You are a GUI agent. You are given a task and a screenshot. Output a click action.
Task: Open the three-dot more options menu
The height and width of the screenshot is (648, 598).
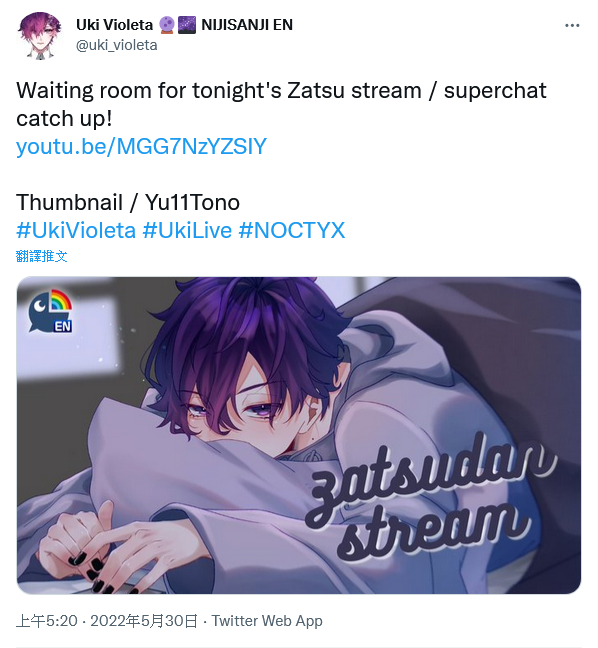tap(572, 26)
